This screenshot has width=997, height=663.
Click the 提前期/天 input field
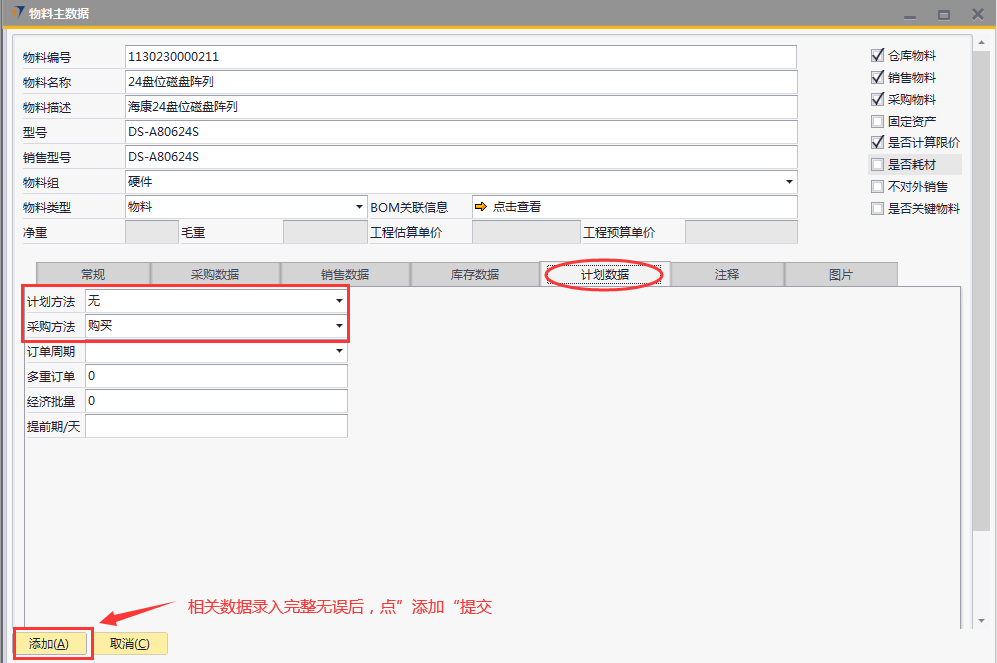(216, 427)
